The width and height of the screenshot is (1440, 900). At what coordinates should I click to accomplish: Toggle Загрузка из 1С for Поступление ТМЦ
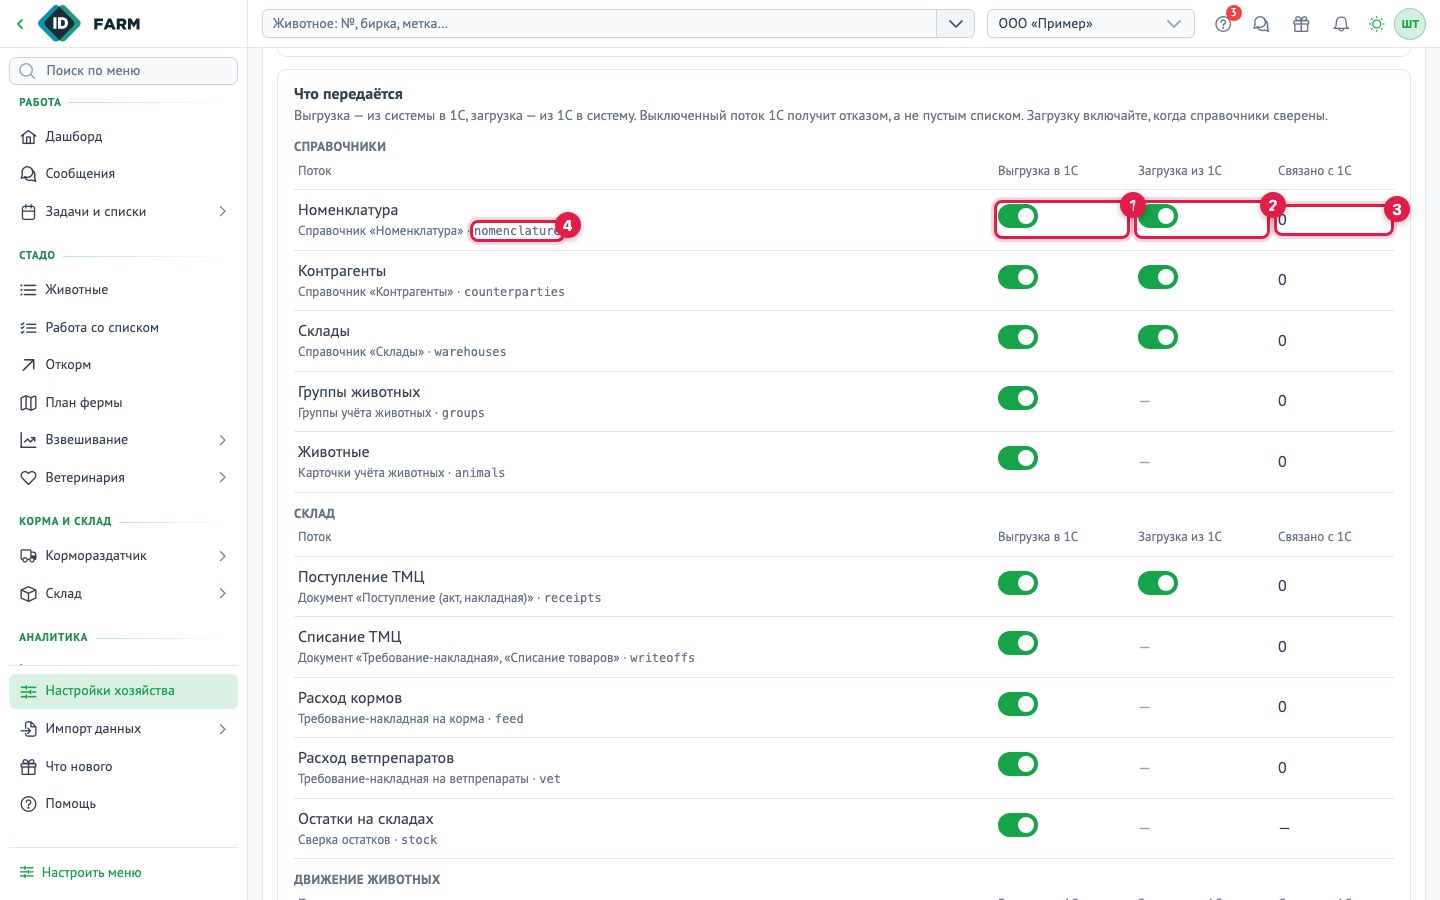pyautogui.click(x=1158, y=583)
